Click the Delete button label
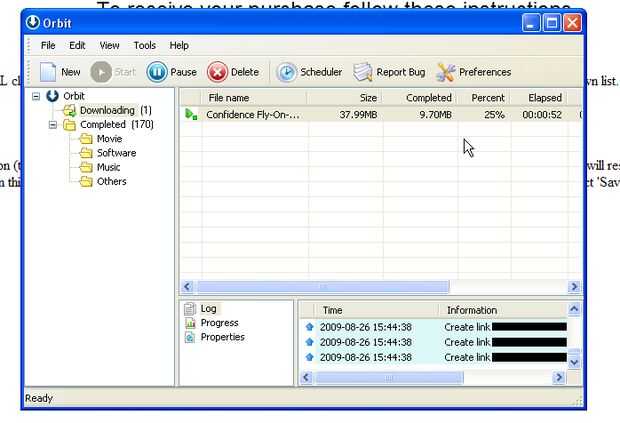This screenshot has height=423, width=620. pos(245,72)
